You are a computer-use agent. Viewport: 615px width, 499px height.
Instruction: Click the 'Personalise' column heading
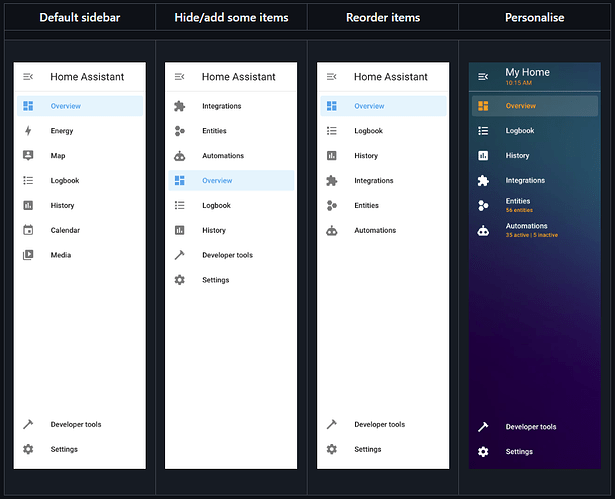(x=535, y=17)
